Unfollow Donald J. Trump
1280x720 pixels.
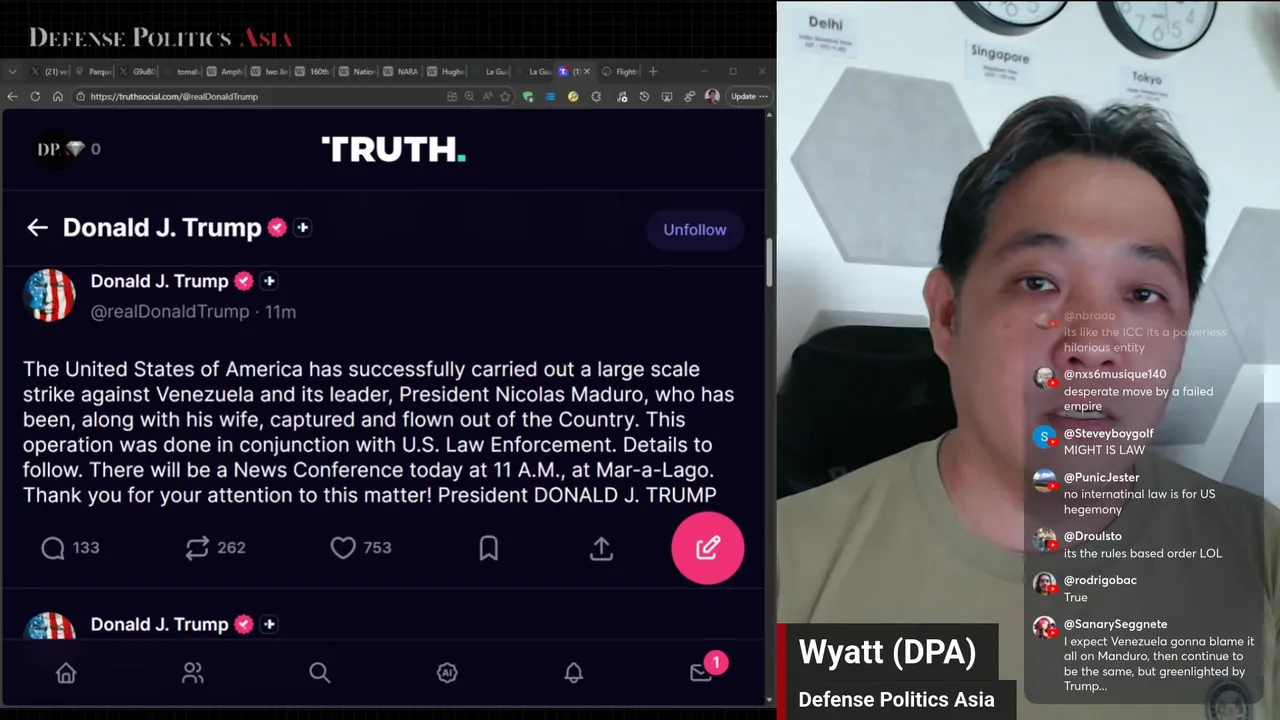(695, 229)
